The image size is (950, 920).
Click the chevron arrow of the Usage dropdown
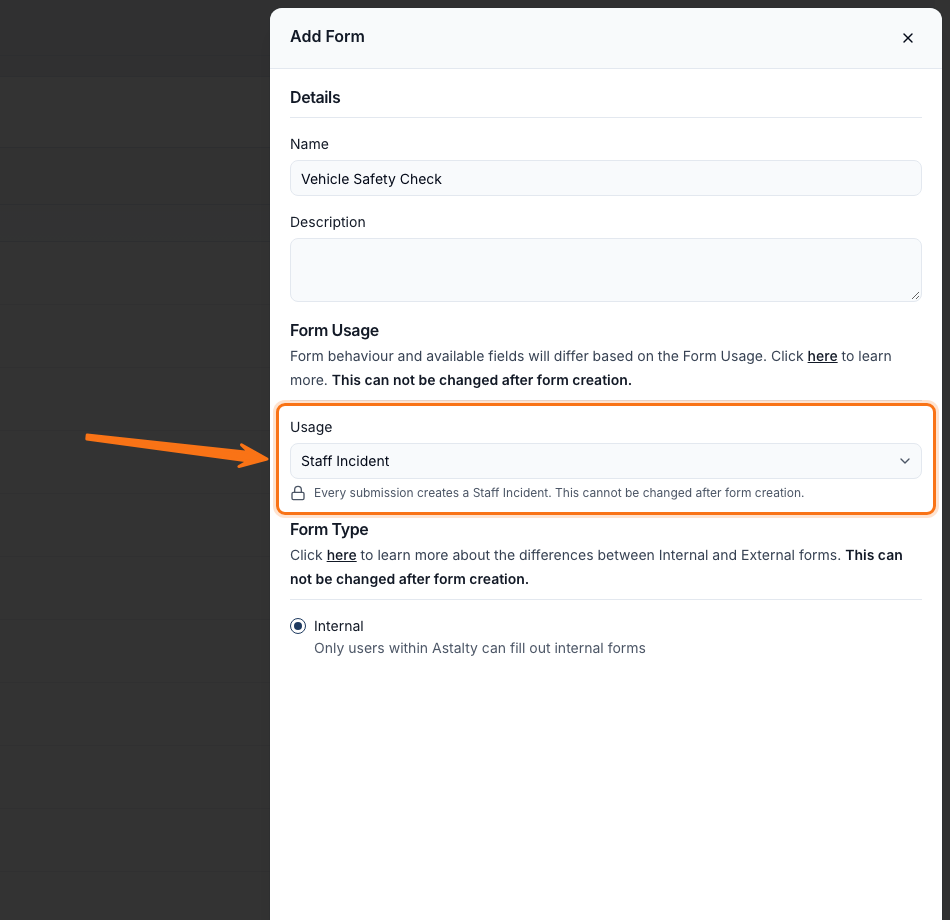pos(905,461)
